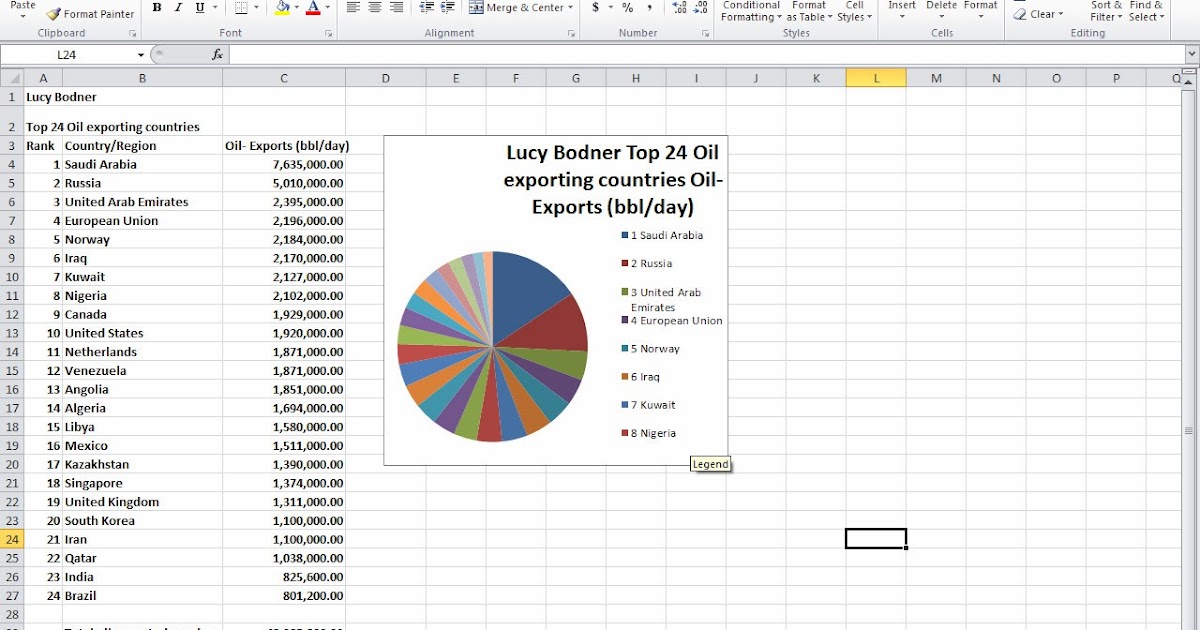1200x630 pixels.
Task: Click the Percent Style icon
Action: [x=627, y=8]
